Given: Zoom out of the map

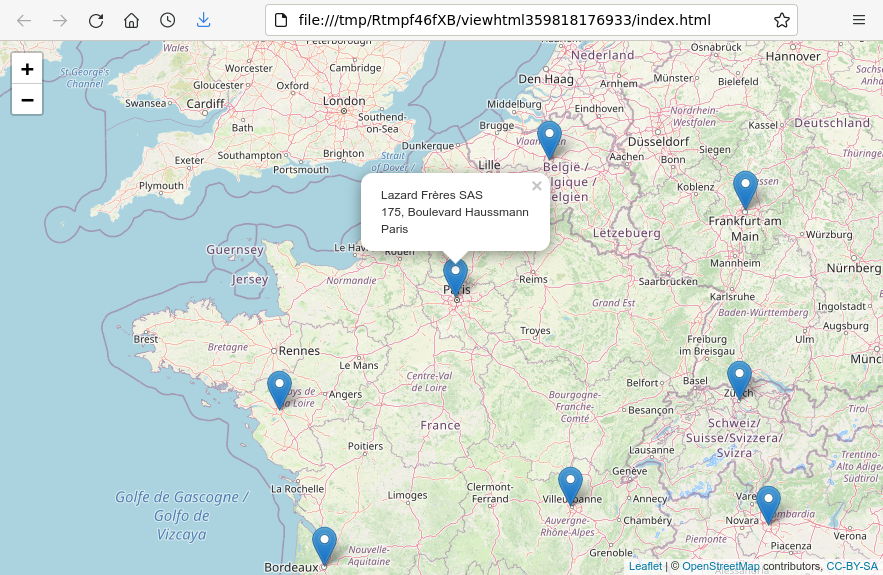Looking at the screenshot, I should tap(27, 99).
